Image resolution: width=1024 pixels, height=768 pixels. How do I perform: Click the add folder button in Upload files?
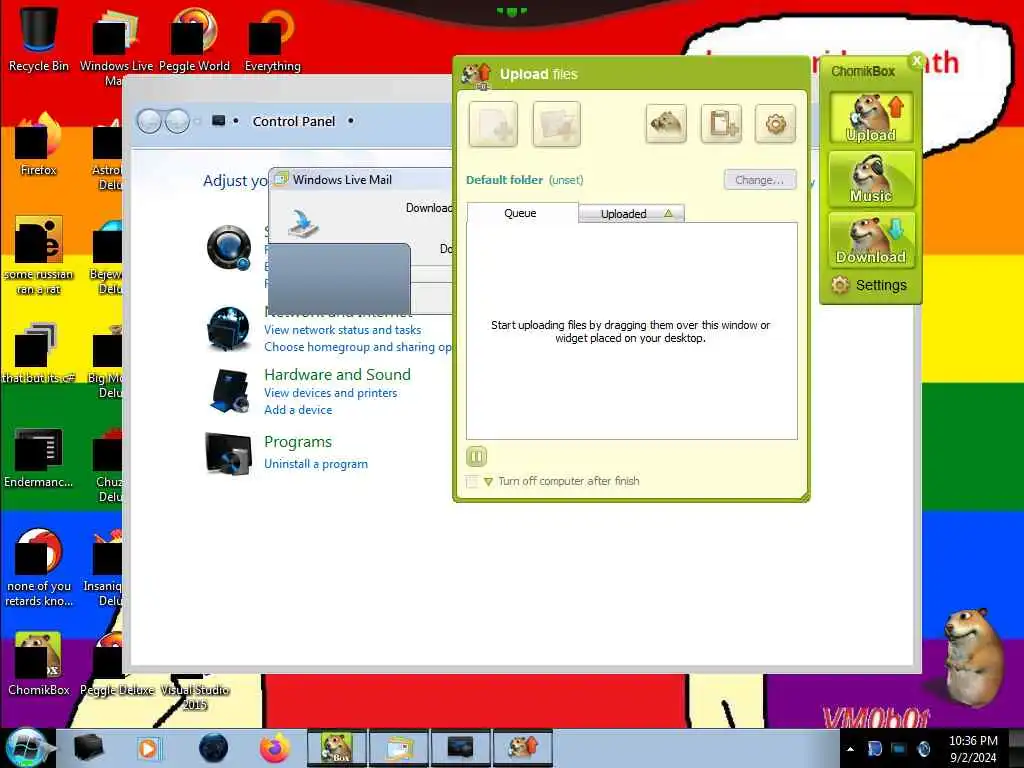point(556,124)
